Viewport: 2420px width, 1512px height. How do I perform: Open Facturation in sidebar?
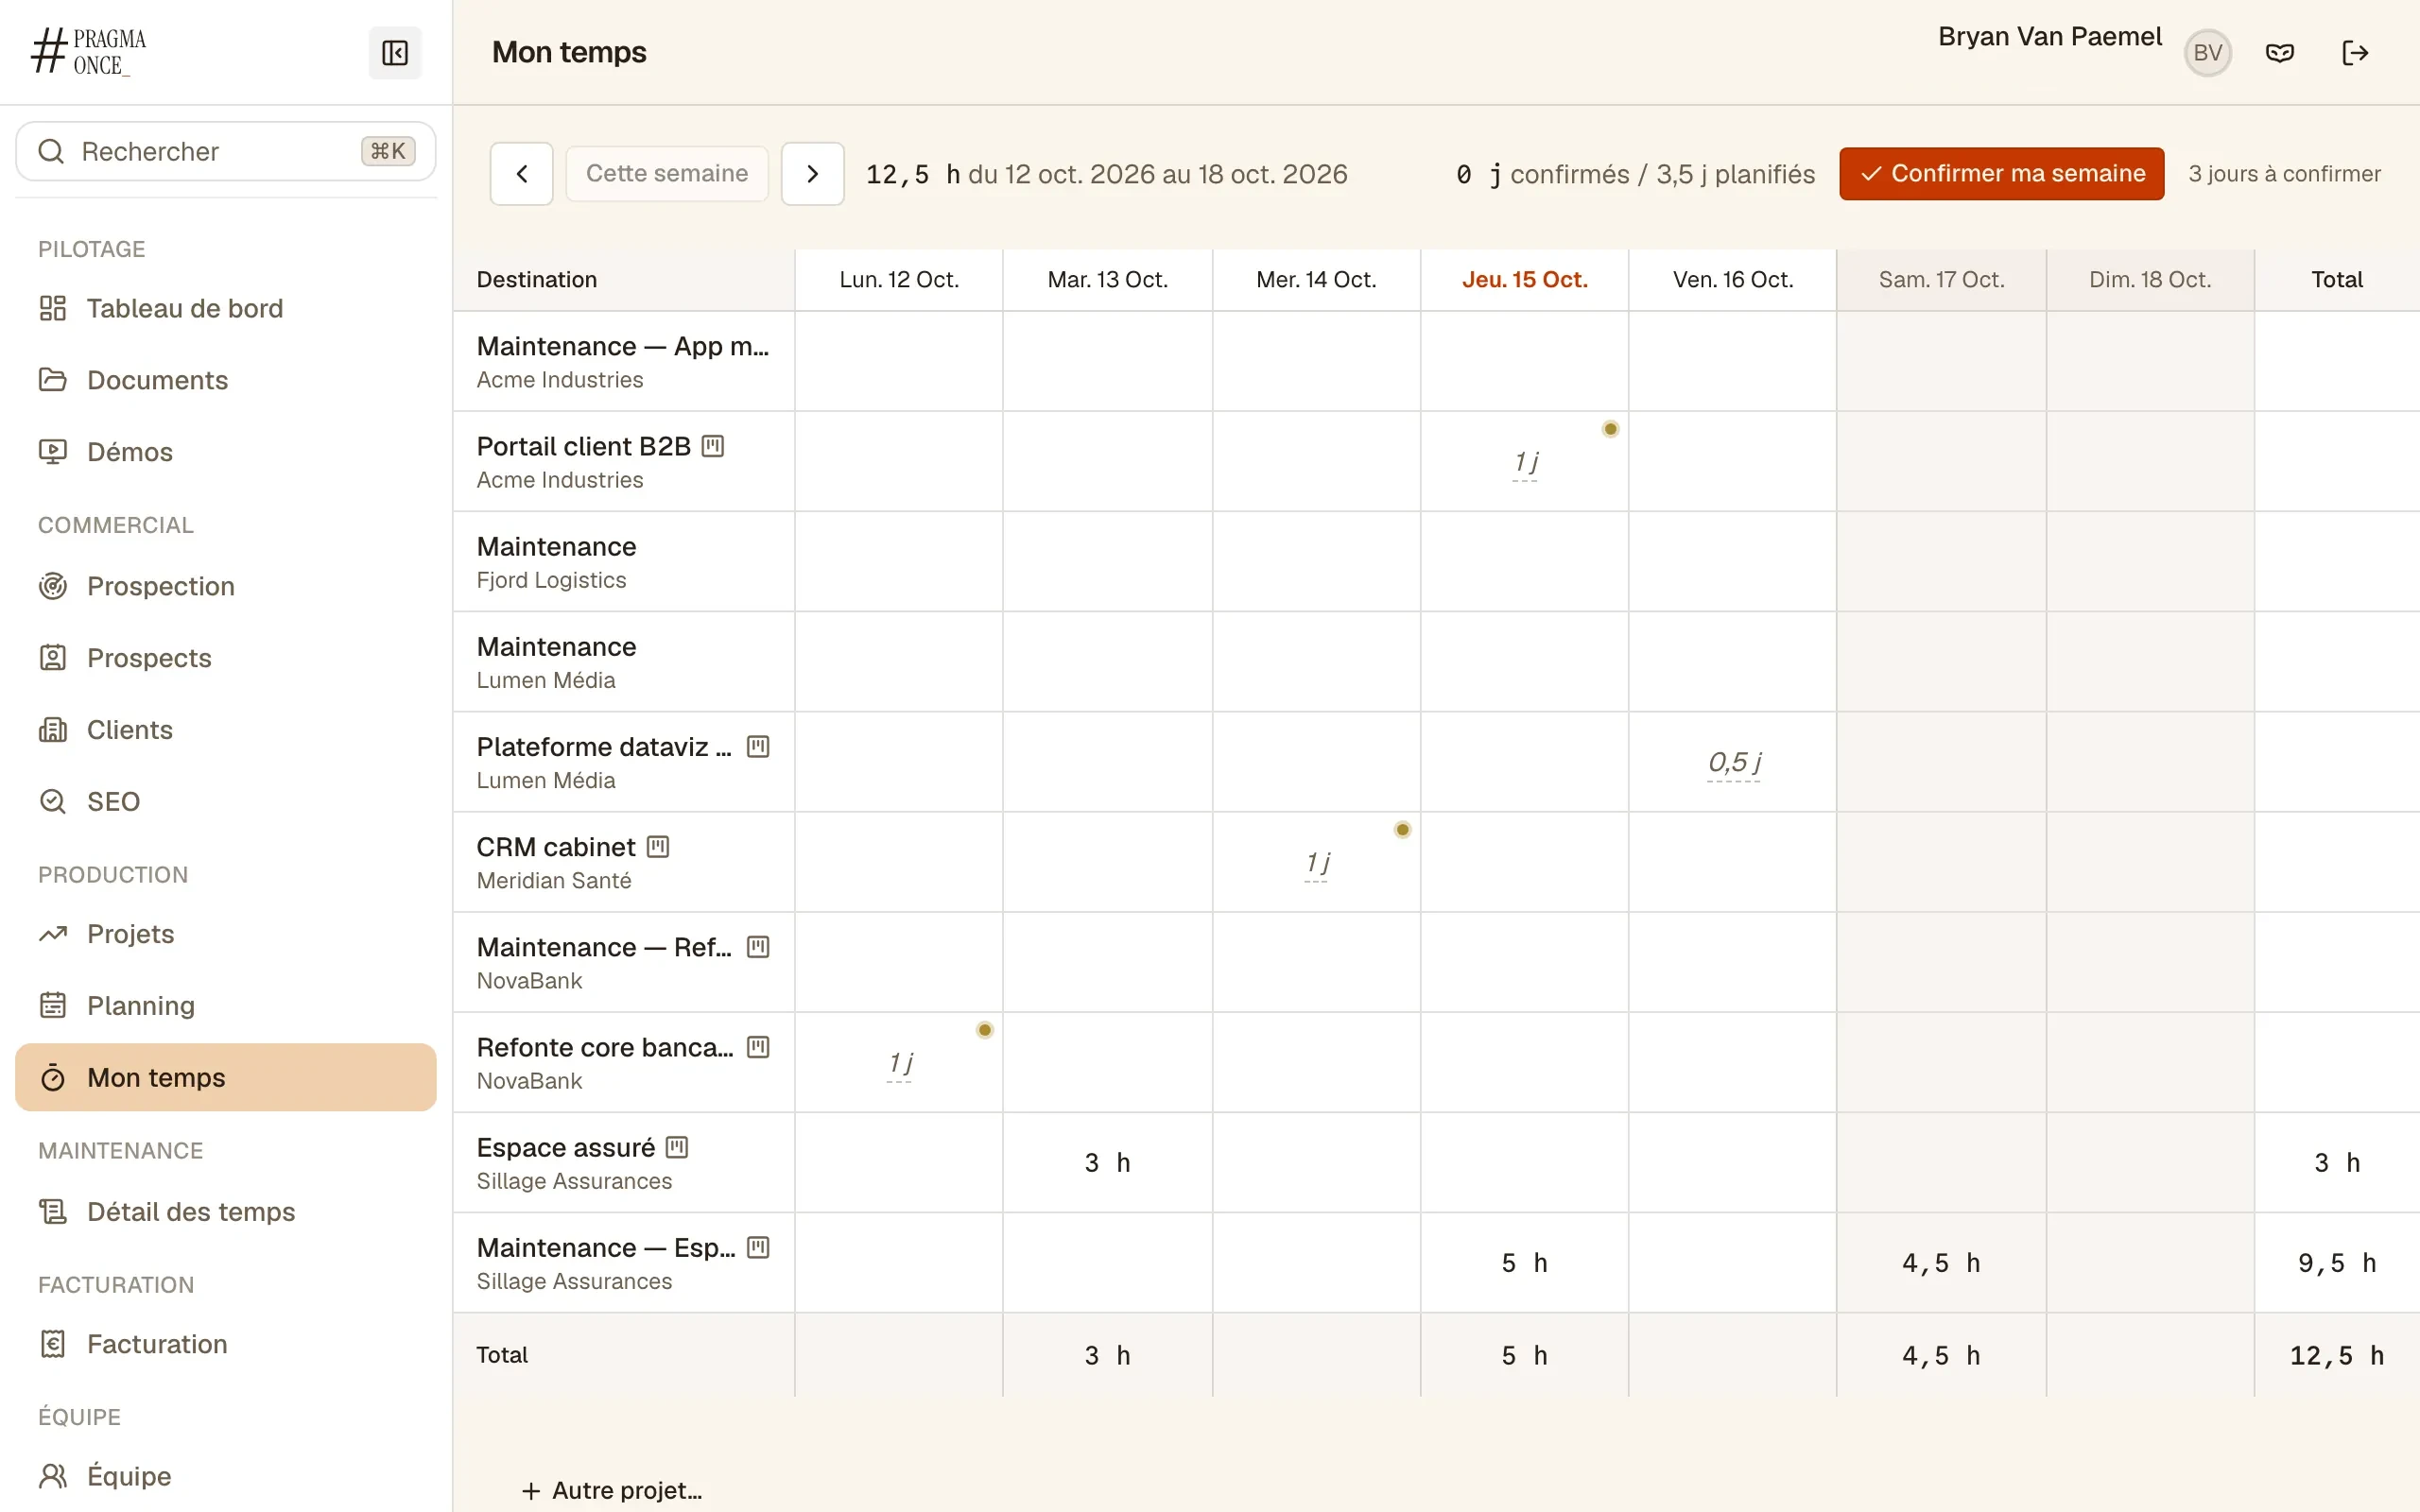(x=226, y=1344)
